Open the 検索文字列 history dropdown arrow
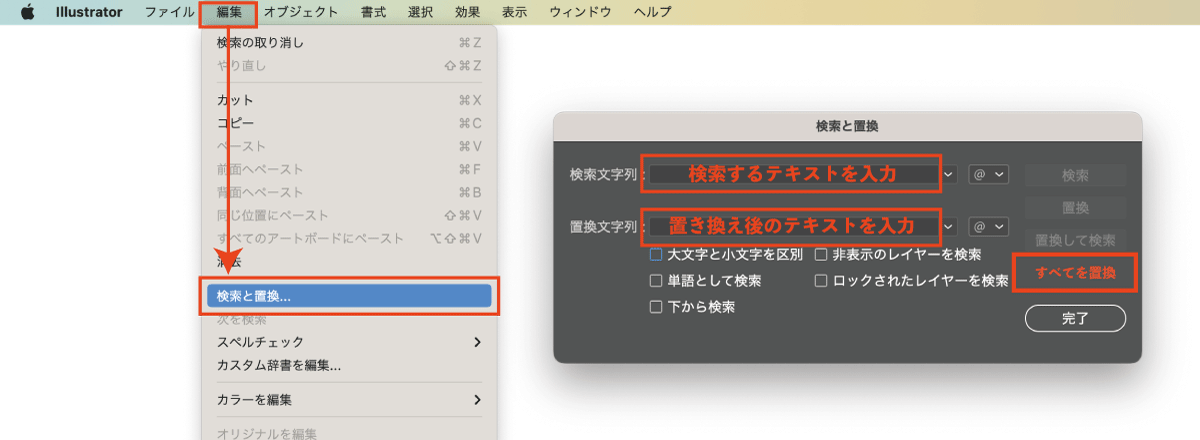The height and width of the screenshot is (440, 1200). [949, 174]
